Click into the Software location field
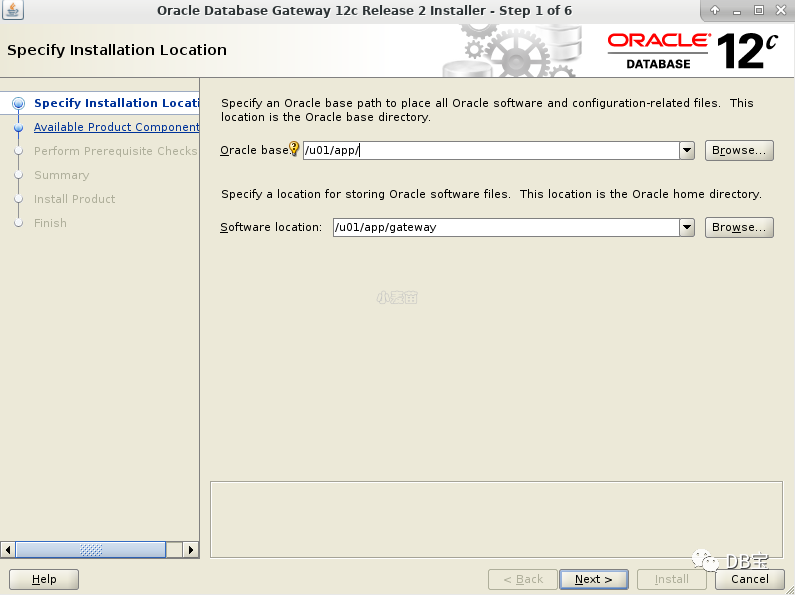 506,228
